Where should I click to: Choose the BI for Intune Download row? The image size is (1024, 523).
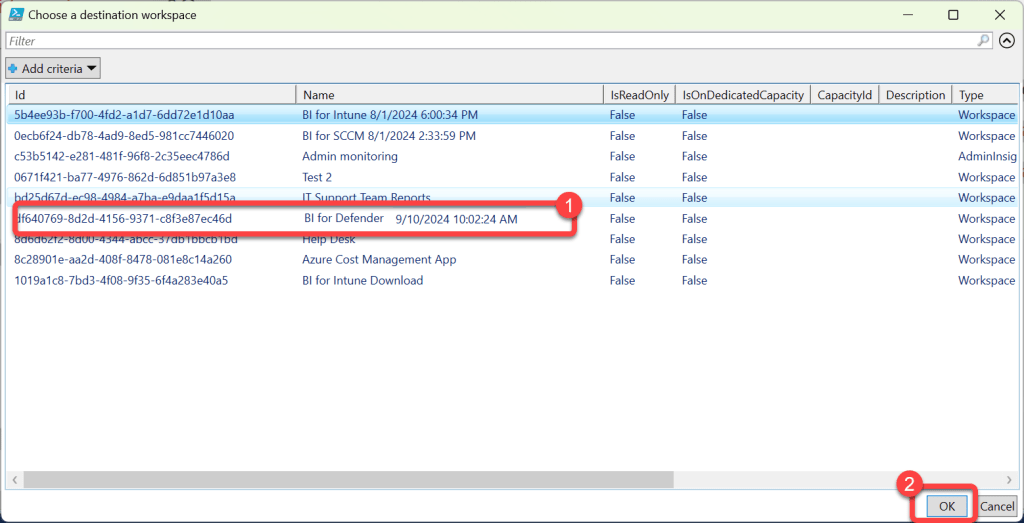click(x=362, y=281)
